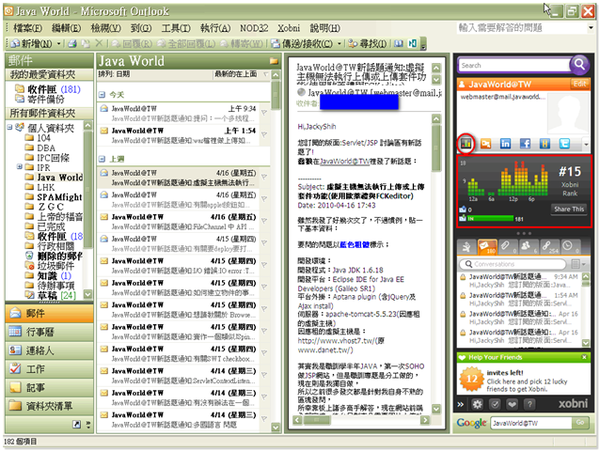Collapse the 今天 message group
Image resolution: width=600 pixels, height=451 pixels.
tap(102, 94)
